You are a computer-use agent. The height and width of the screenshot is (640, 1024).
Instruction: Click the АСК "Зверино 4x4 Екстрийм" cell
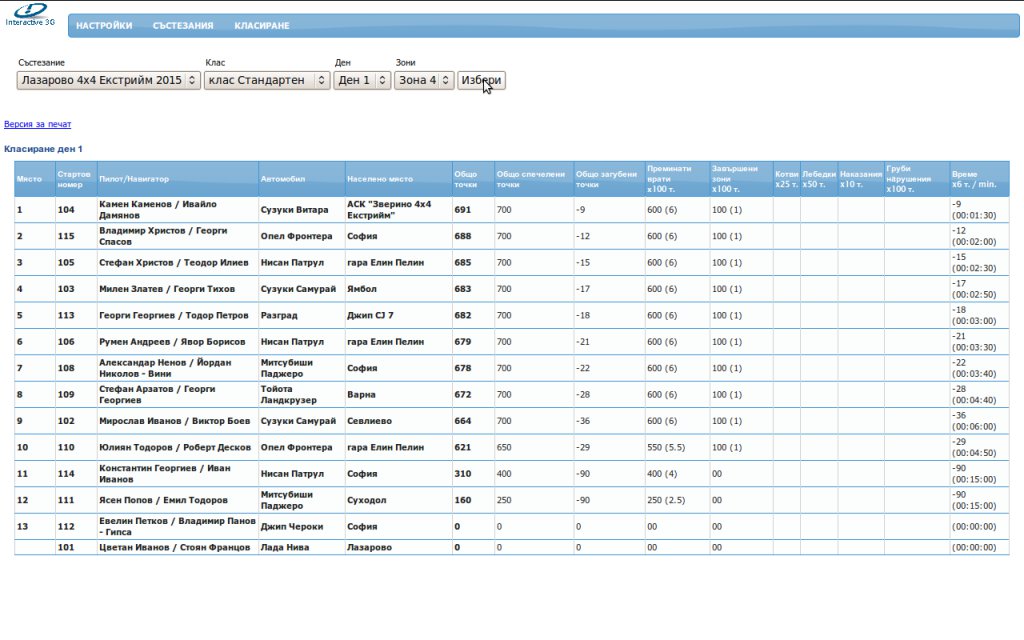pos(398,210)
